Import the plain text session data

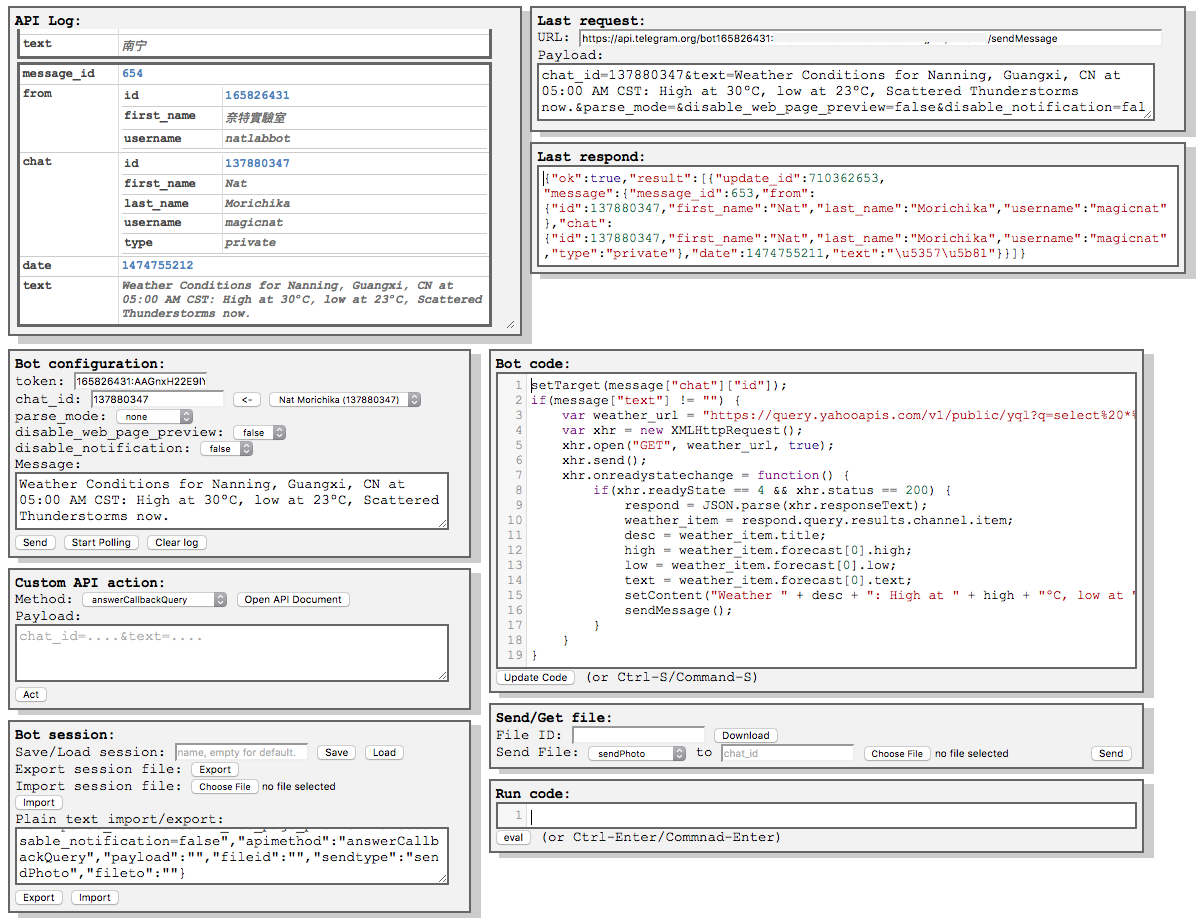[95, 897]
